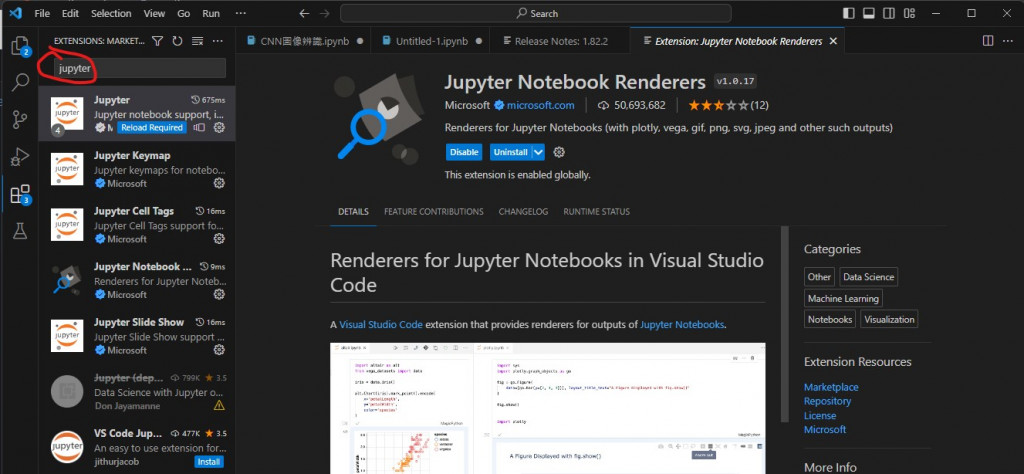Go forward with the navigation arrow
1024x474 pixels.
pyautogui.click(x=325, y=13)
